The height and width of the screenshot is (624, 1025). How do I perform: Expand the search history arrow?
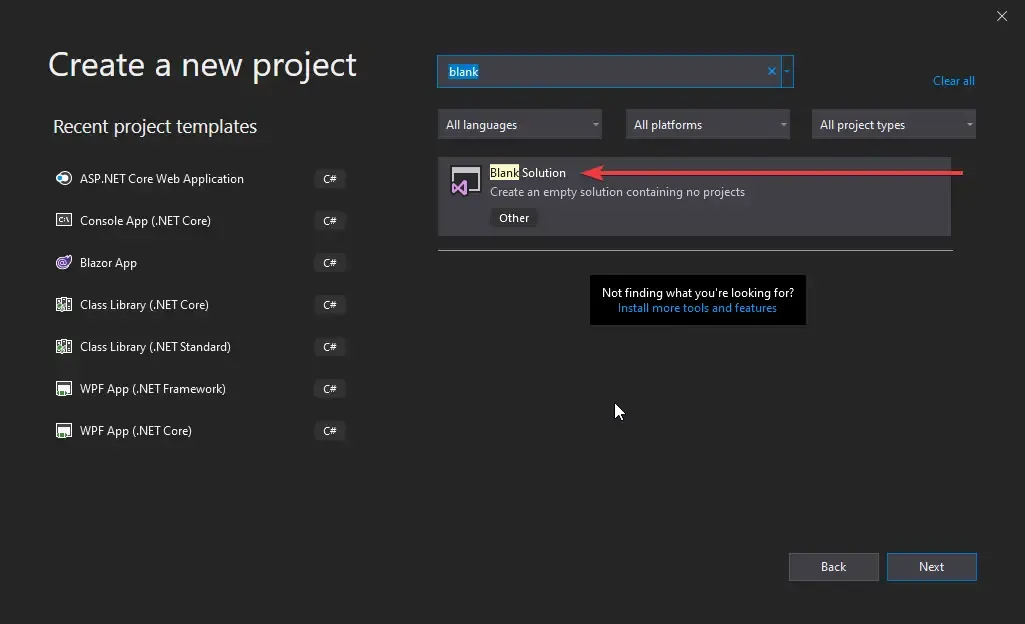pos(787,71)
